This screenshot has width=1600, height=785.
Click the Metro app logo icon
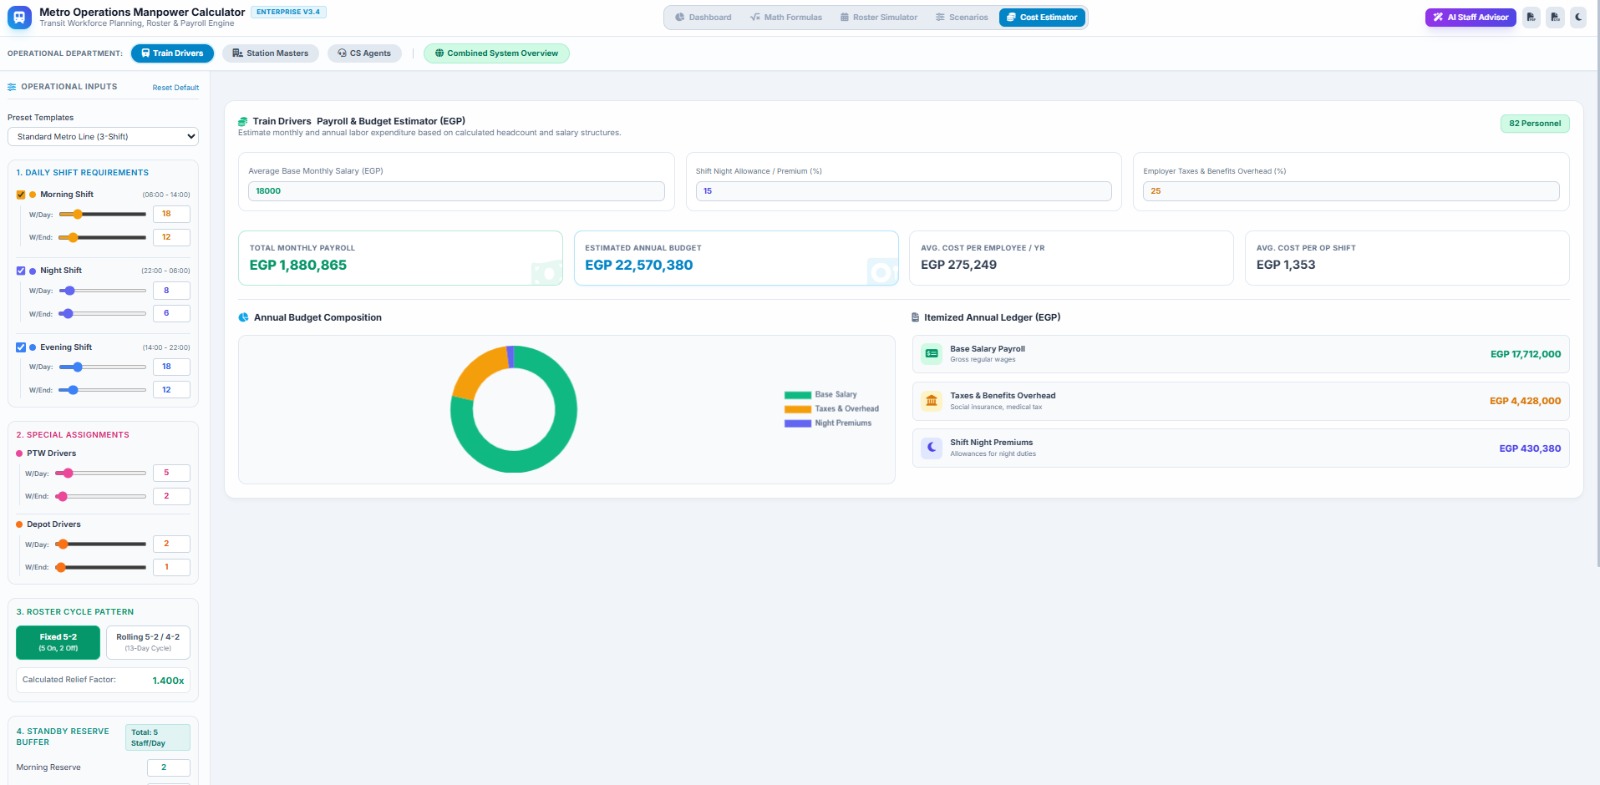(x=19, y=17)
